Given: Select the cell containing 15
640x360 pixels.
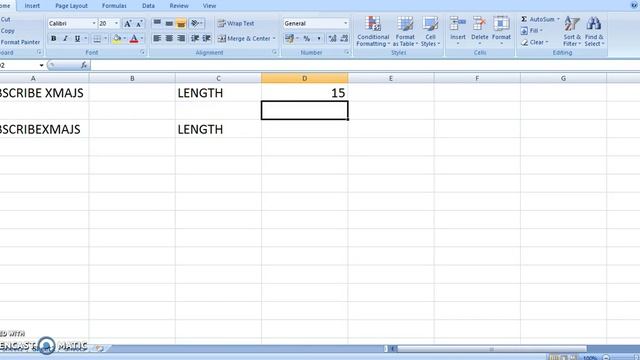Looking at the screenshot, I should [x=304, y=93].
